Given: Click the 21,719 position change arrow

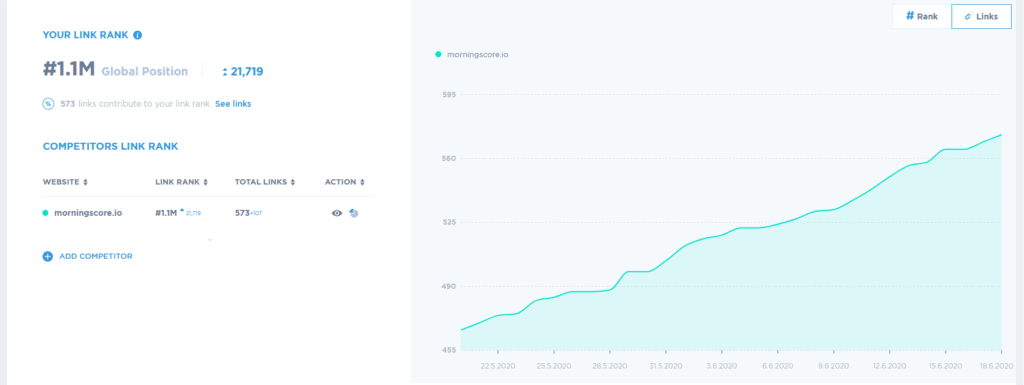Looking at the screenshot, I should tap(225, 72).
